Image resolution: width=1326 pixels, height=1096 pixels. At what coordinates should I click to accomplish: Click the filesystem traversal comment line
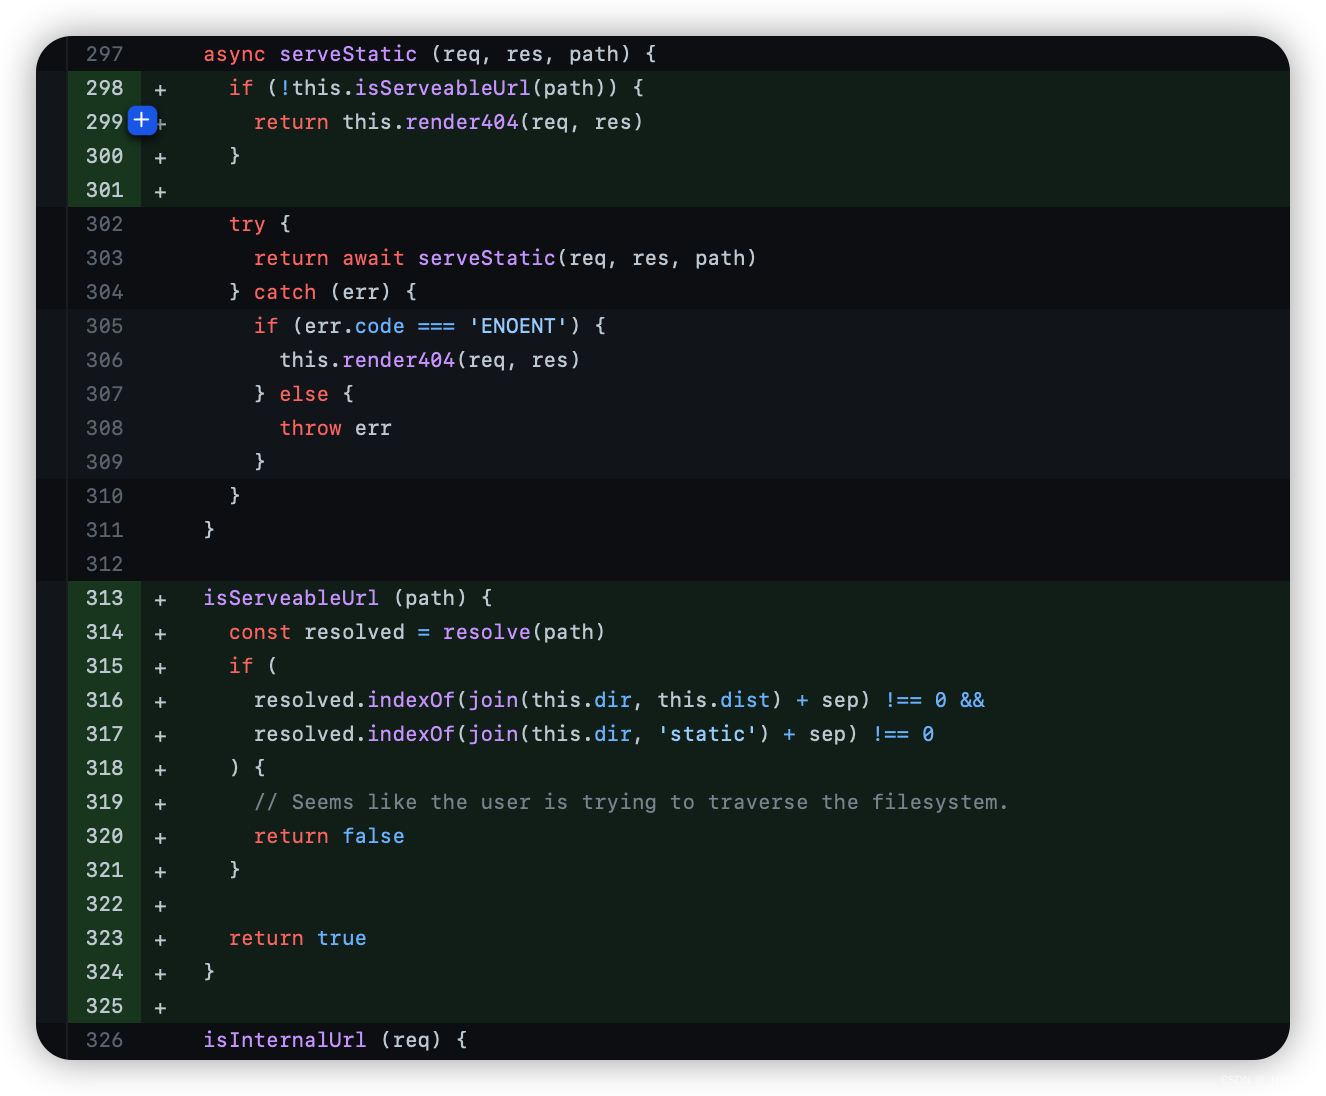631,802
